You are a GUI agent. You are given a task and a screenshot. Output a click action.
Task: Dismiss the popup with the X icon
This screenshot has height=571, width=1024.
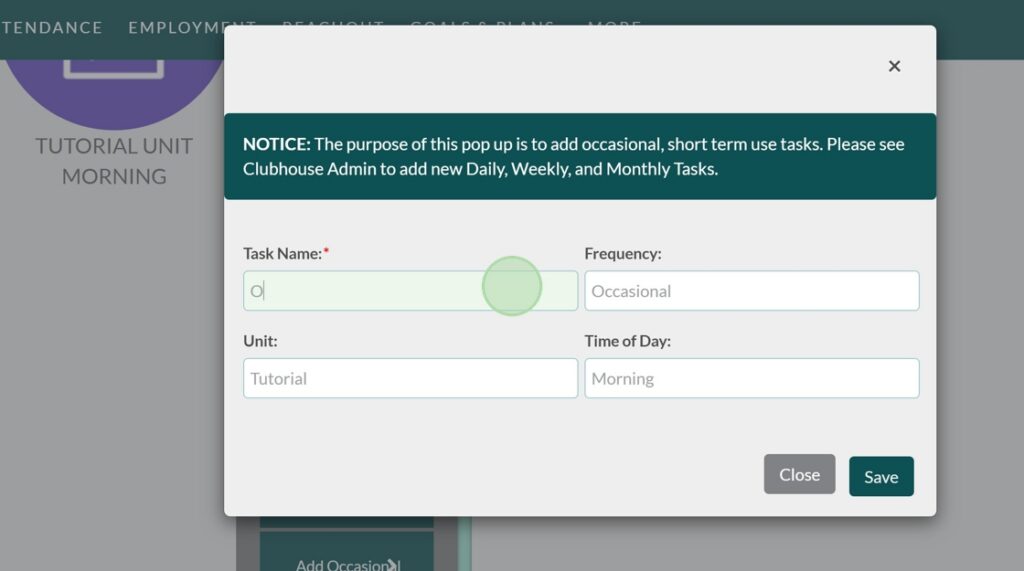894,66
